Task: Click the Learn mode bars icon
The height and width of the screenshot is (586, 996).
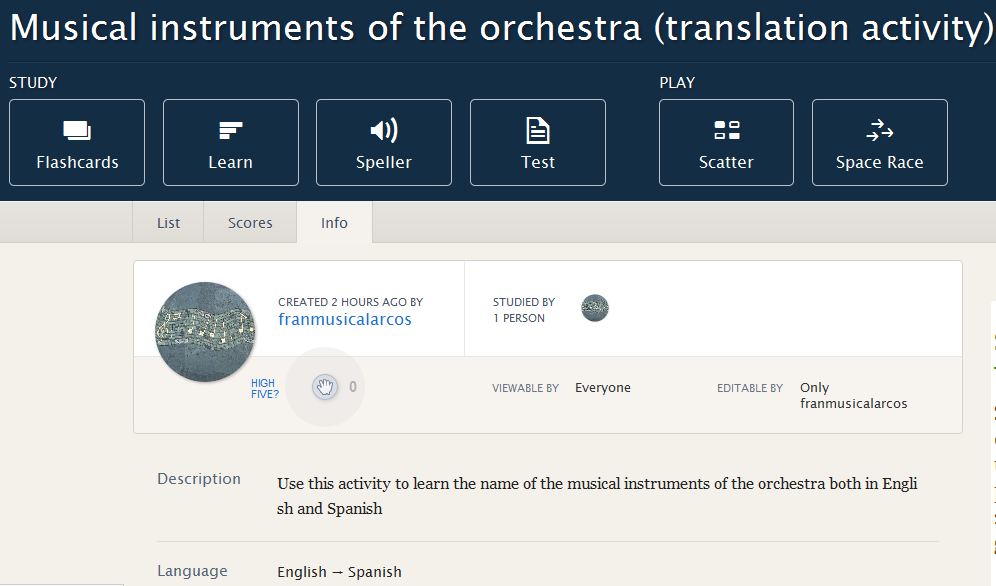Action: coord(230,131)
